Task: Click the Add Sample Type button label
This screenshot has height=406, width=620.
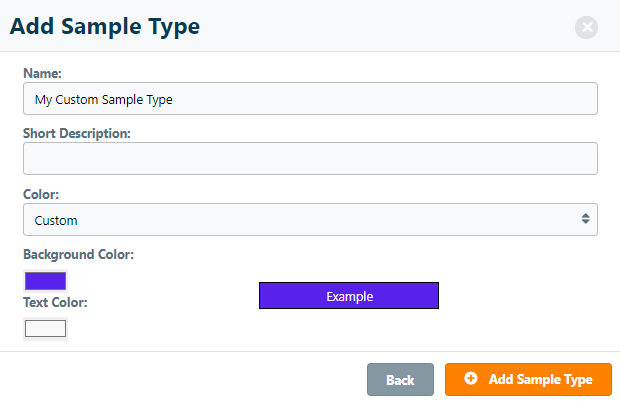Action: point(541,380)
